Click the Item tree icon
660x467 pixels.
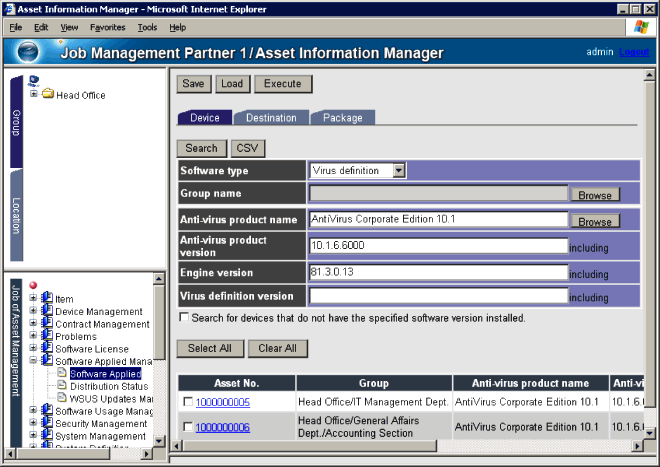(47, 299)
